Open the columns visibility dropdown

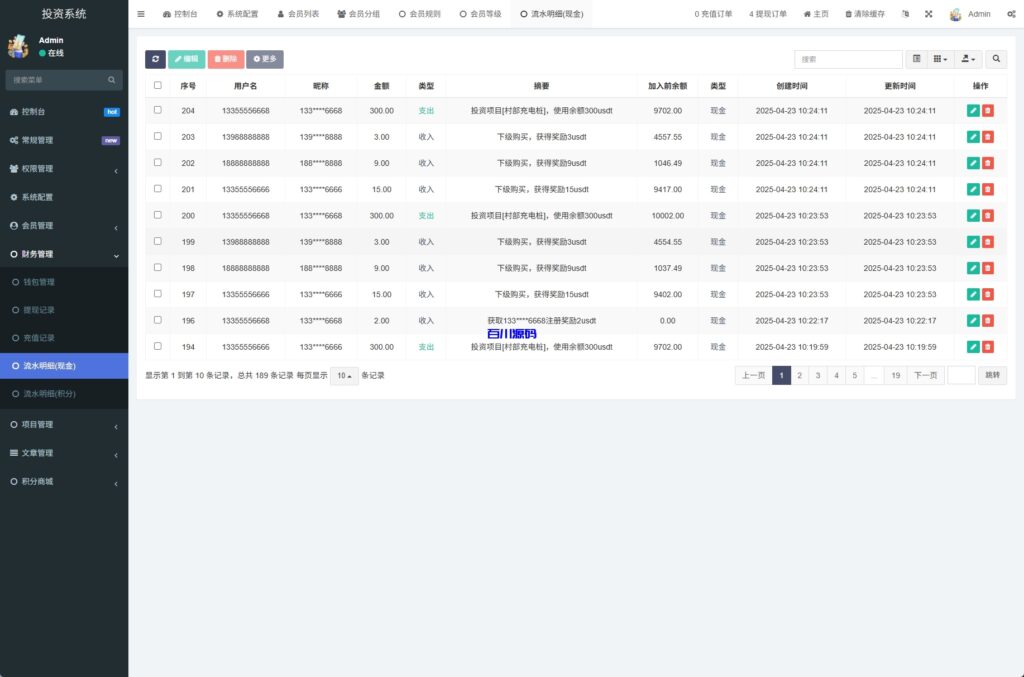940,59
